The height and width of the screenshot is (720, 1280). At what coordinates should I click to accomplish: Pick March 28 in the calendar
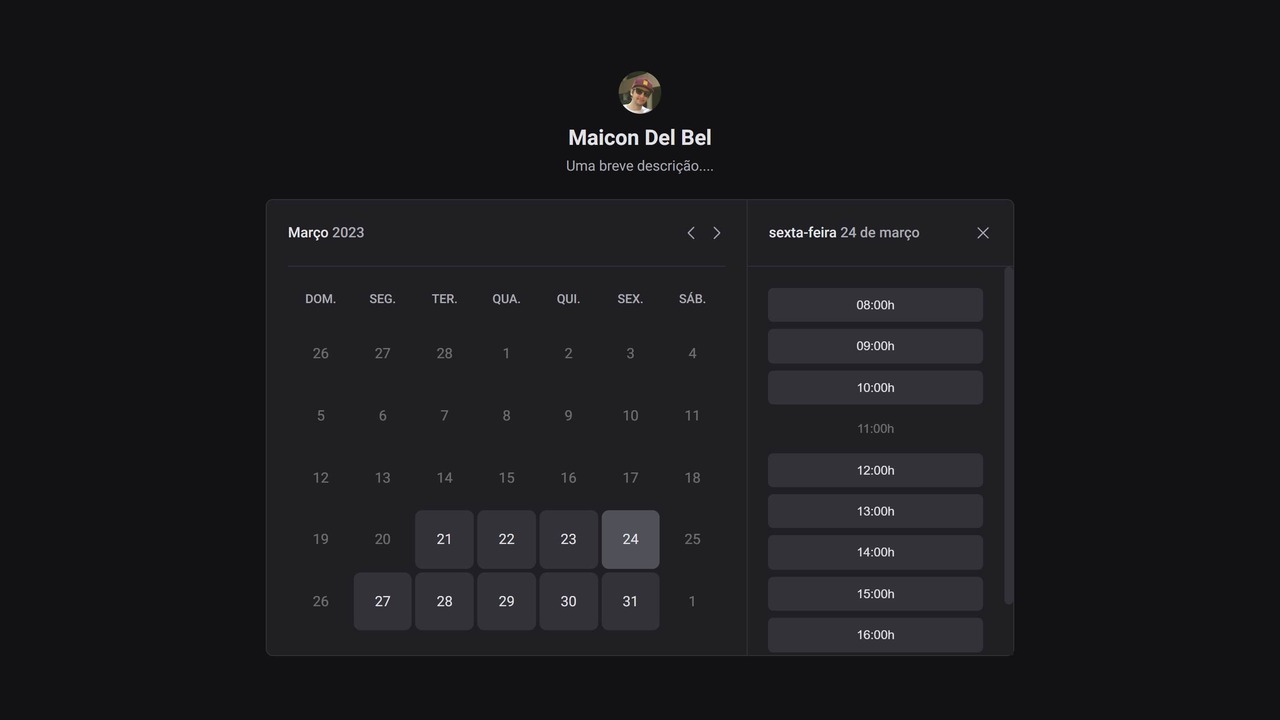444,601
